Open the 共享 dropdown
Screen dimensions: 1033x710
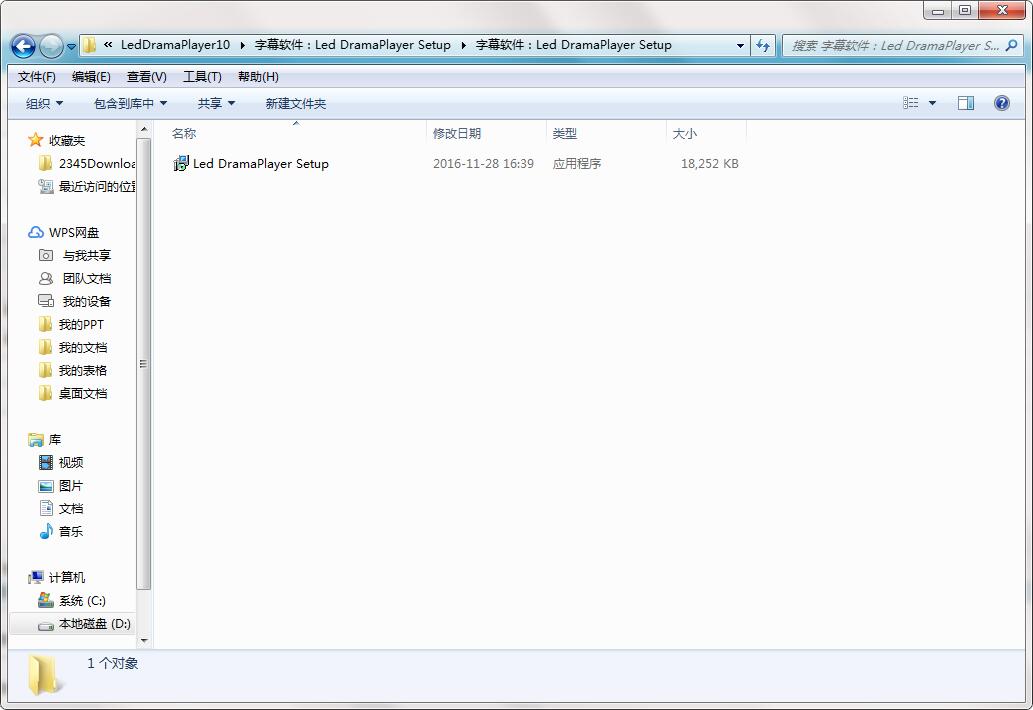point(216,103)
